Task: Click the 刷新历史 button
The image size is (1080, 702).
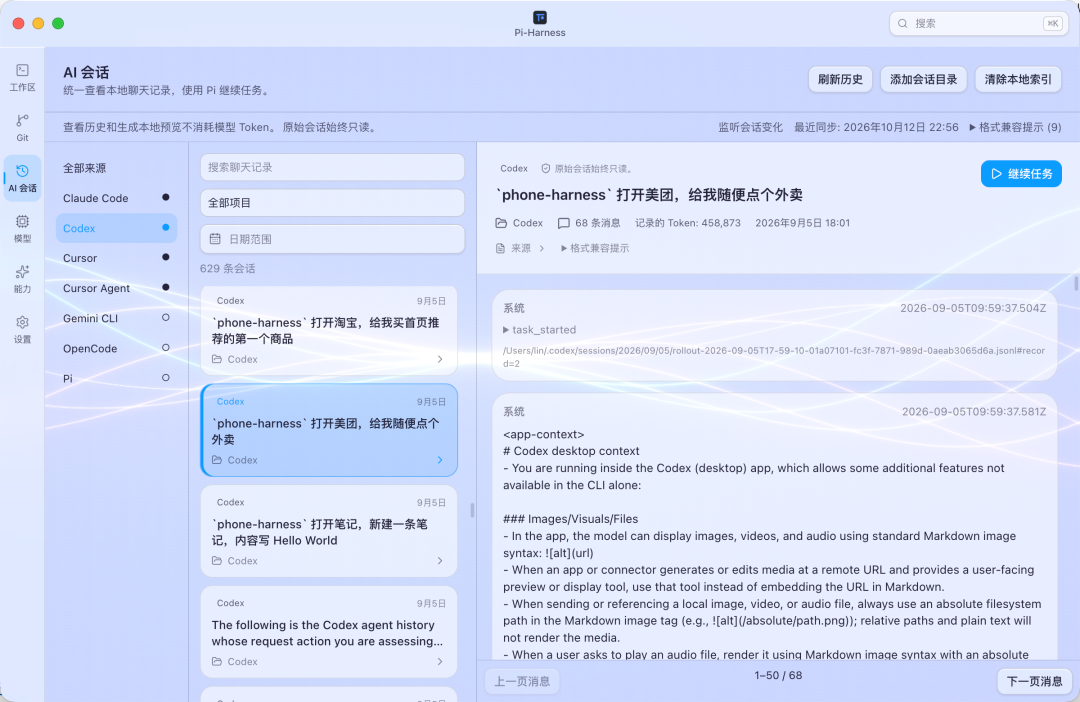Action: [x=840, y=79]
